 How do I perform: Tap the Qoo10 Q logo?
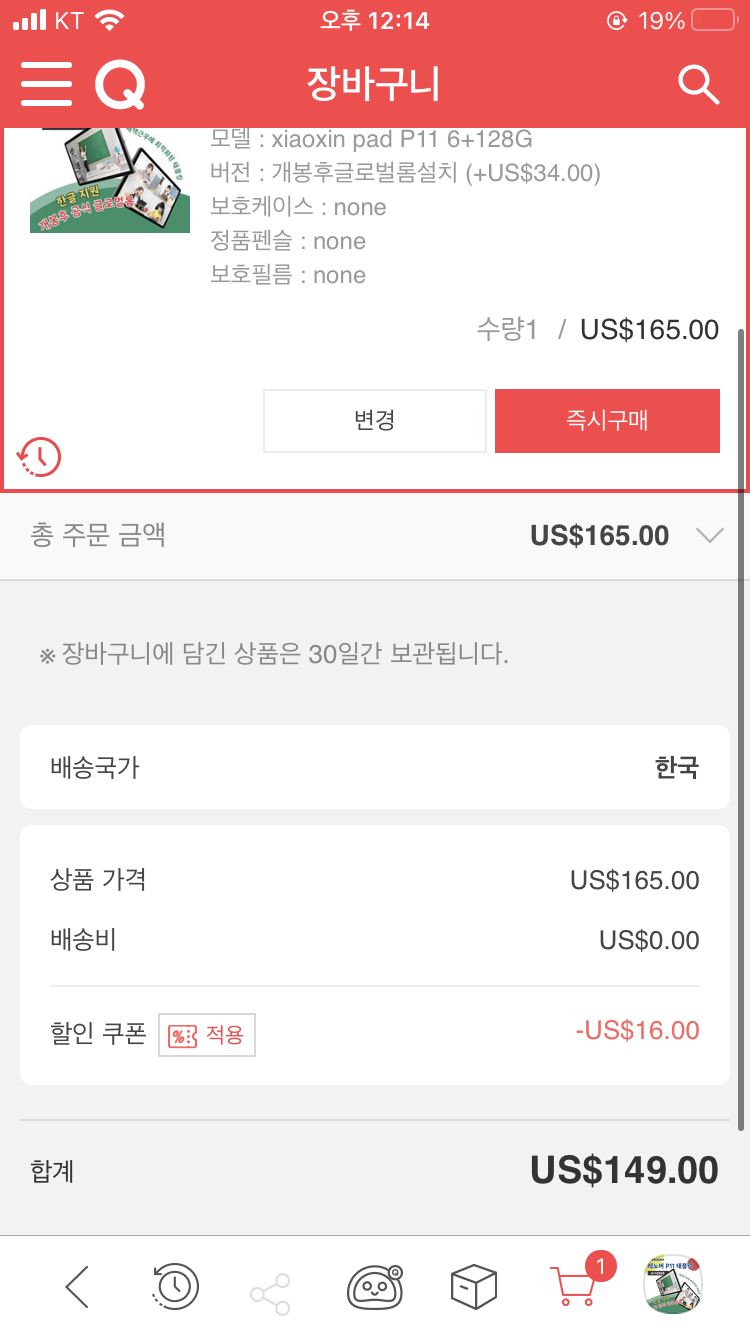tap(120, 84)
